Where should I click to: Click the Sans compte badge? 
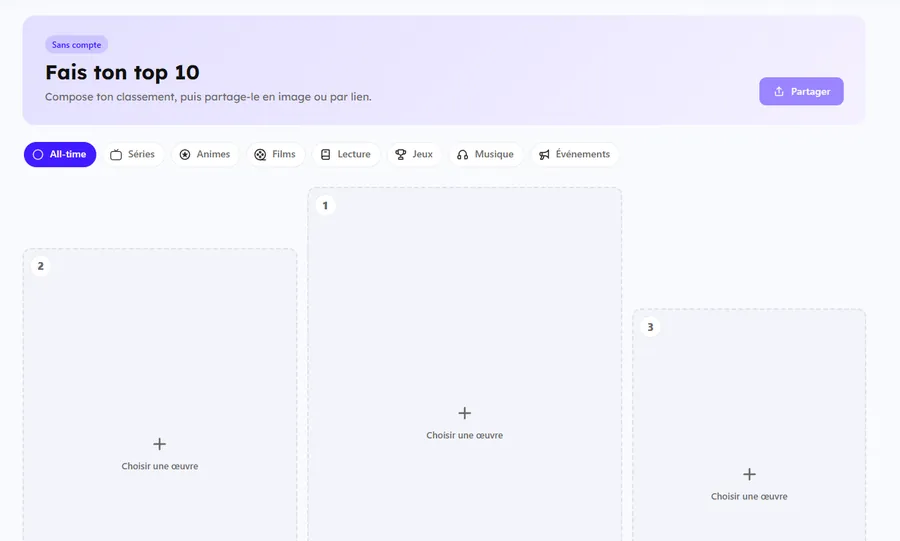[76, 45]
